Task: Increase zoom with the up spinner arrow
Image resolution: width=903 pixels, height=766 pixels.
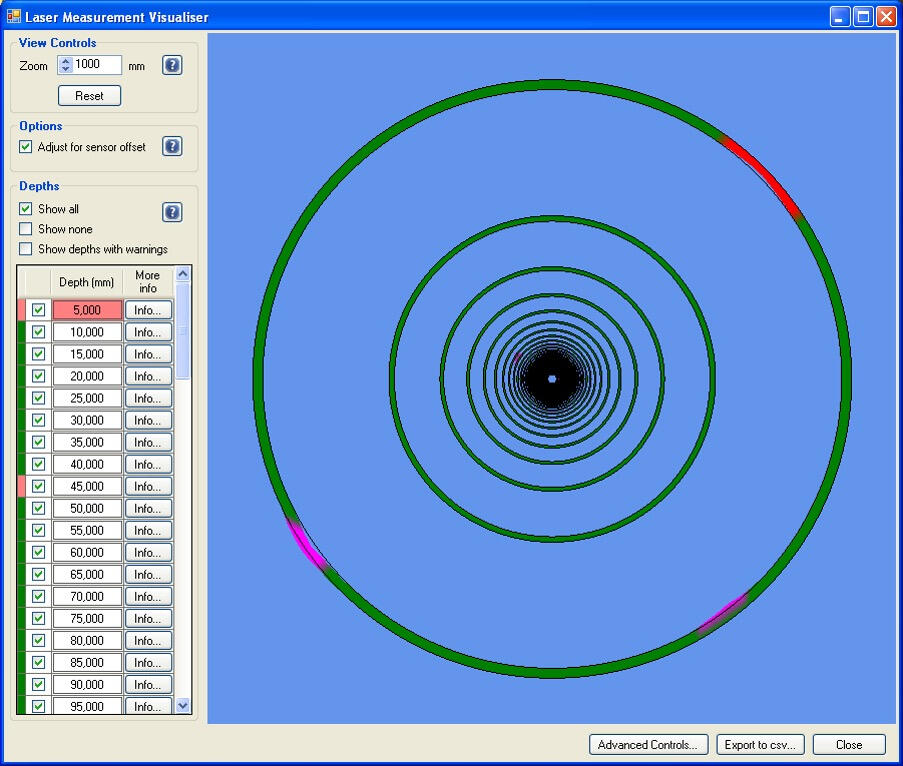Action: tap(66, 61)
